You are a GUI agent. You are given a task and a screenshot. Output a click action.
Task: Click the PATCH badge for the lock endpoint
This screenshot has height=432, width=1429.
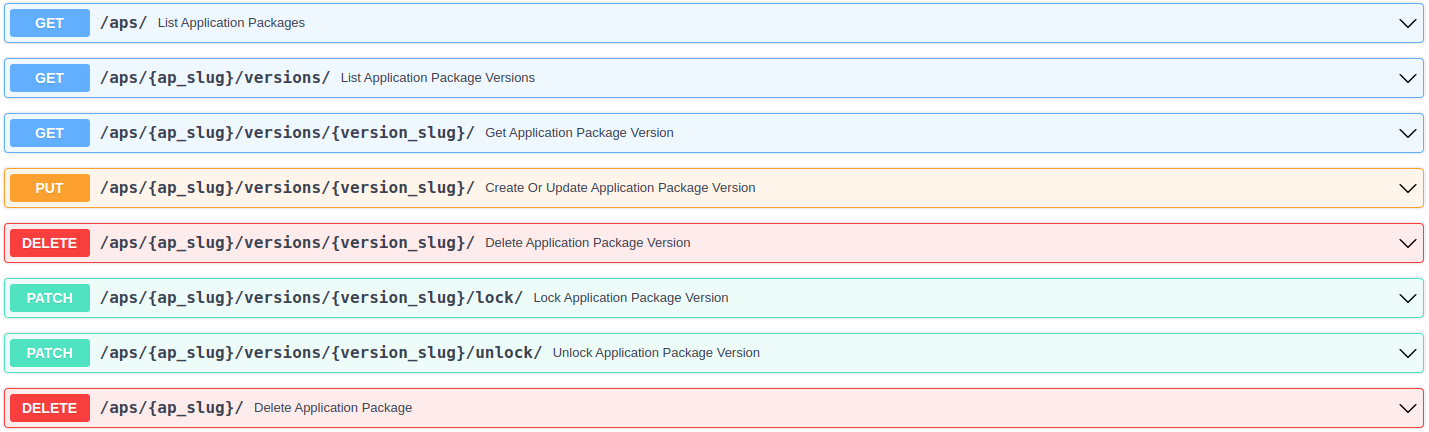click(50, 298)
